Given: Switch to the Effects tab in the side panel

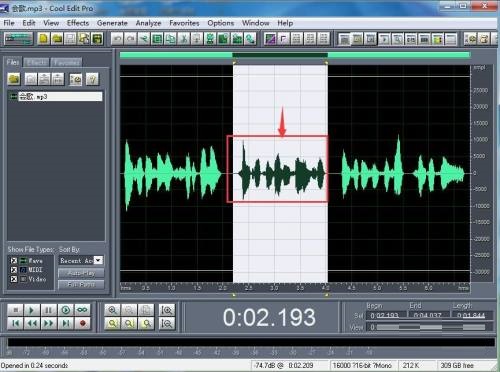Looking at the screenshot, I should [36, 62].
